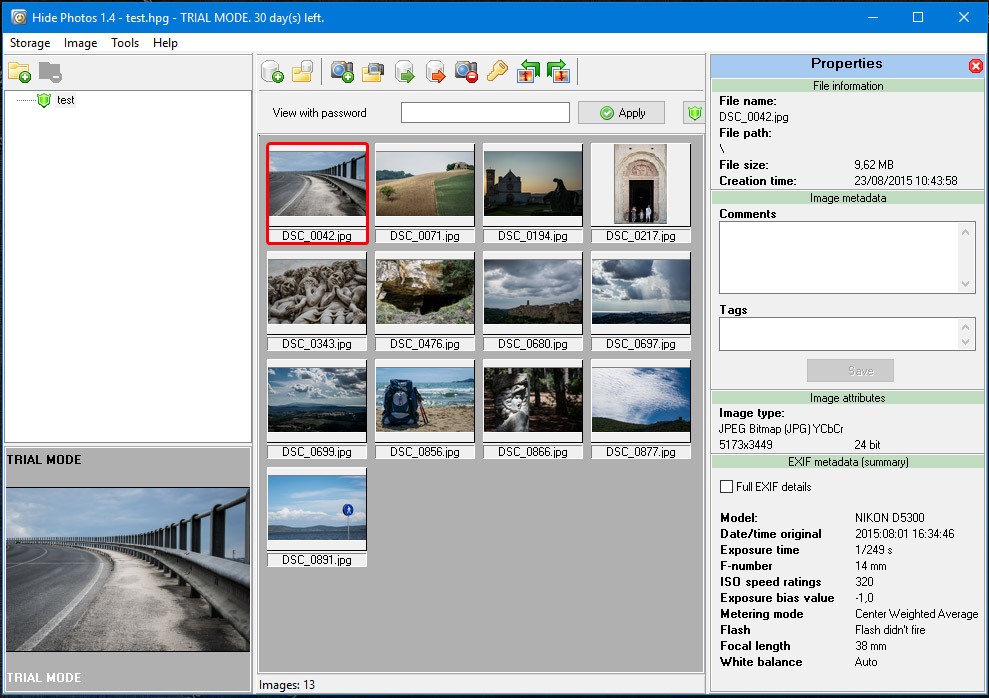Click the add folder icon in left panel

(19, 72)
